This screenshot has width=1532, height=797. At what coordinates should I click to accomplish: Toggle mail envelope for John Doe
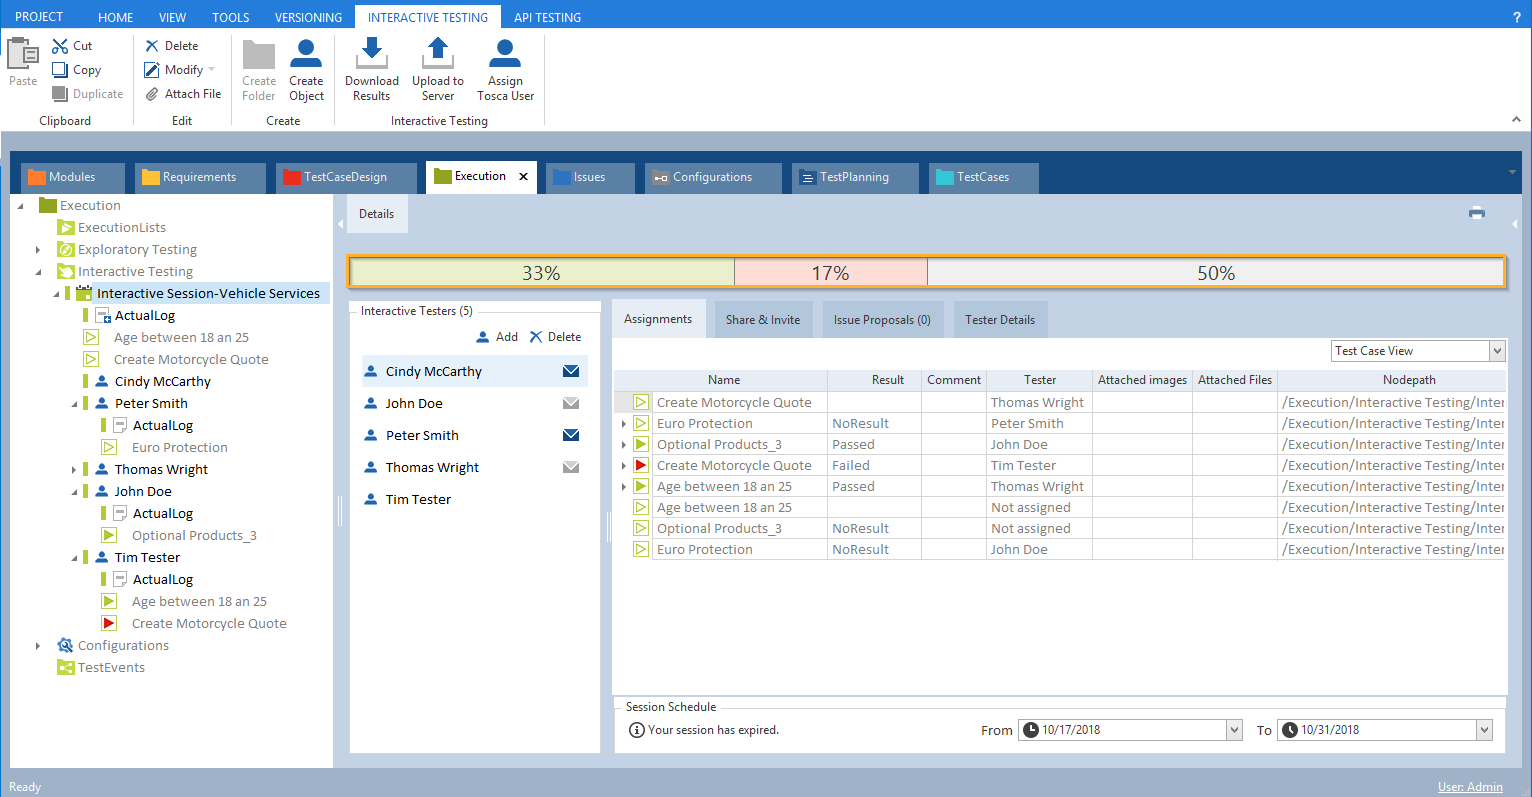coord(571,403)
